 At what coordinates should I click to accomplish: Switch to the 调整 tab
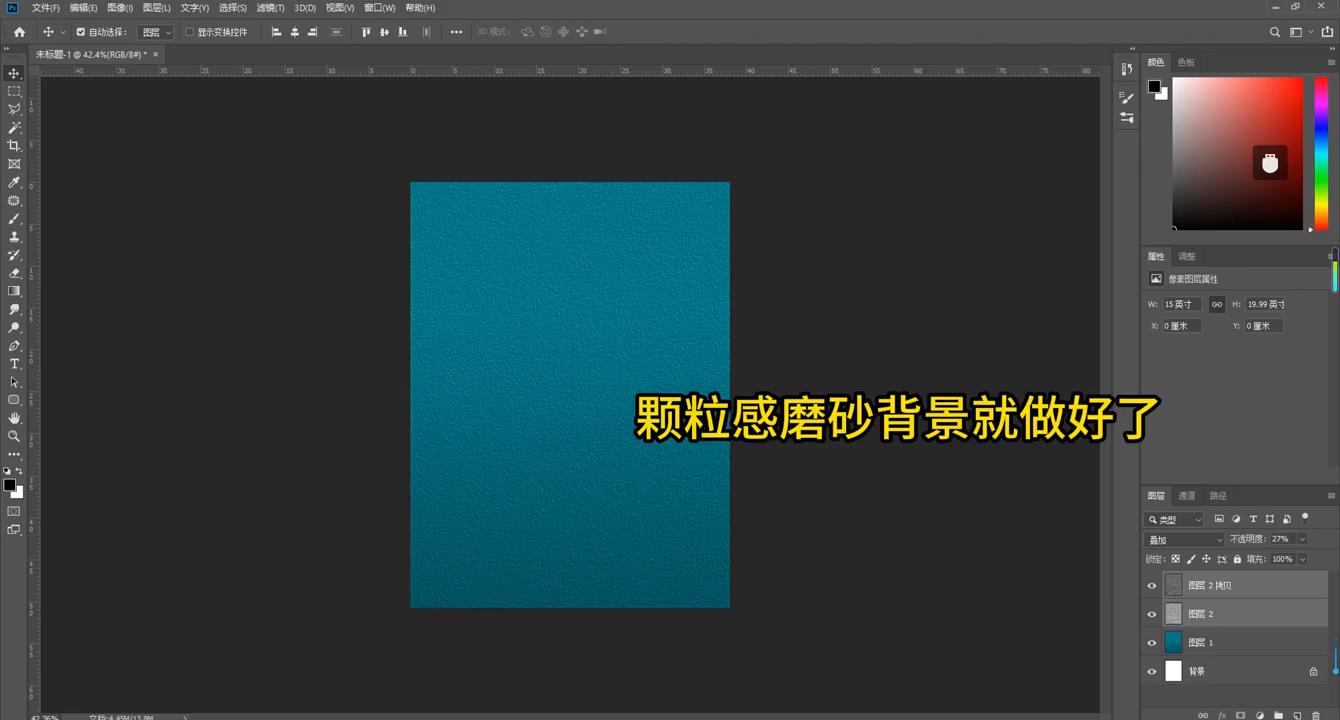1186,256
